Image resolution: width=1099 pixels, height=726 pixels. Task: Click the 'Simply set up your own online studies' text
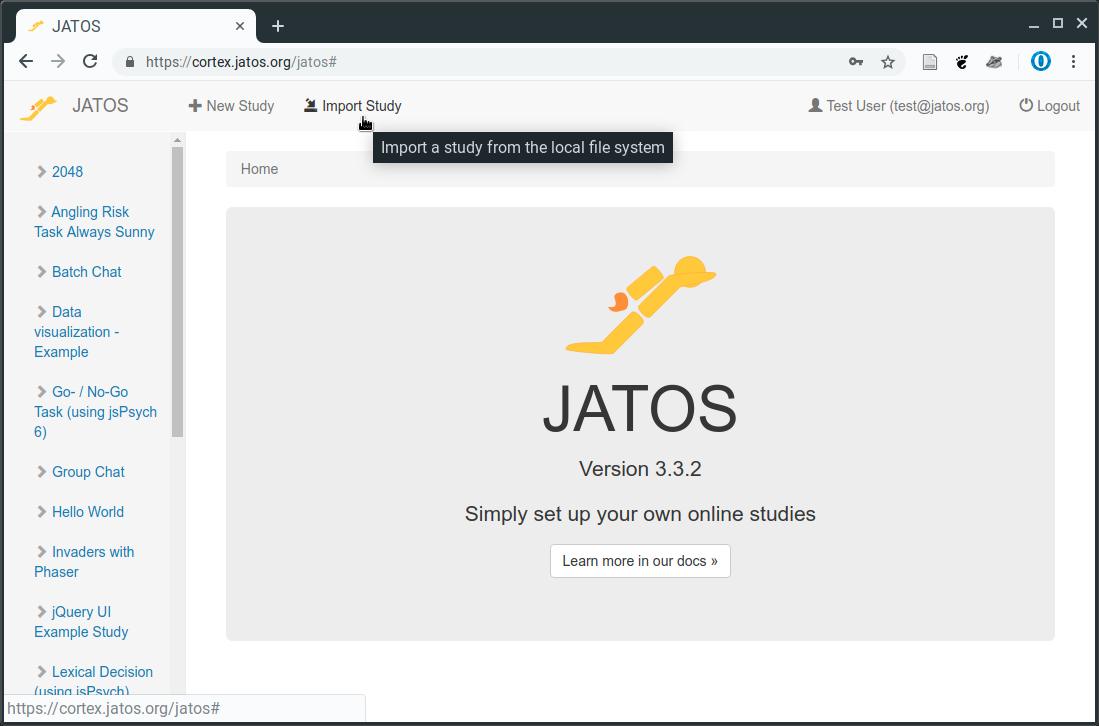click(x=641, y=514)
